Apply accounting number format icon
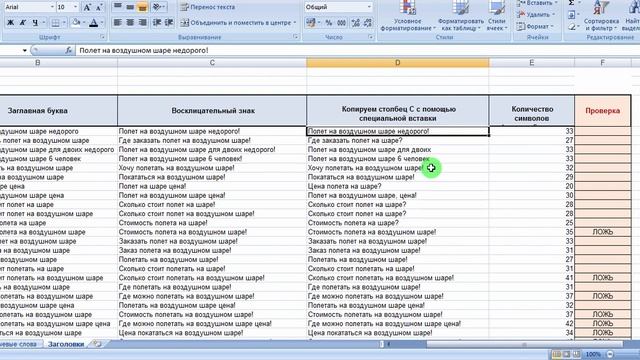 click(311, 23)
